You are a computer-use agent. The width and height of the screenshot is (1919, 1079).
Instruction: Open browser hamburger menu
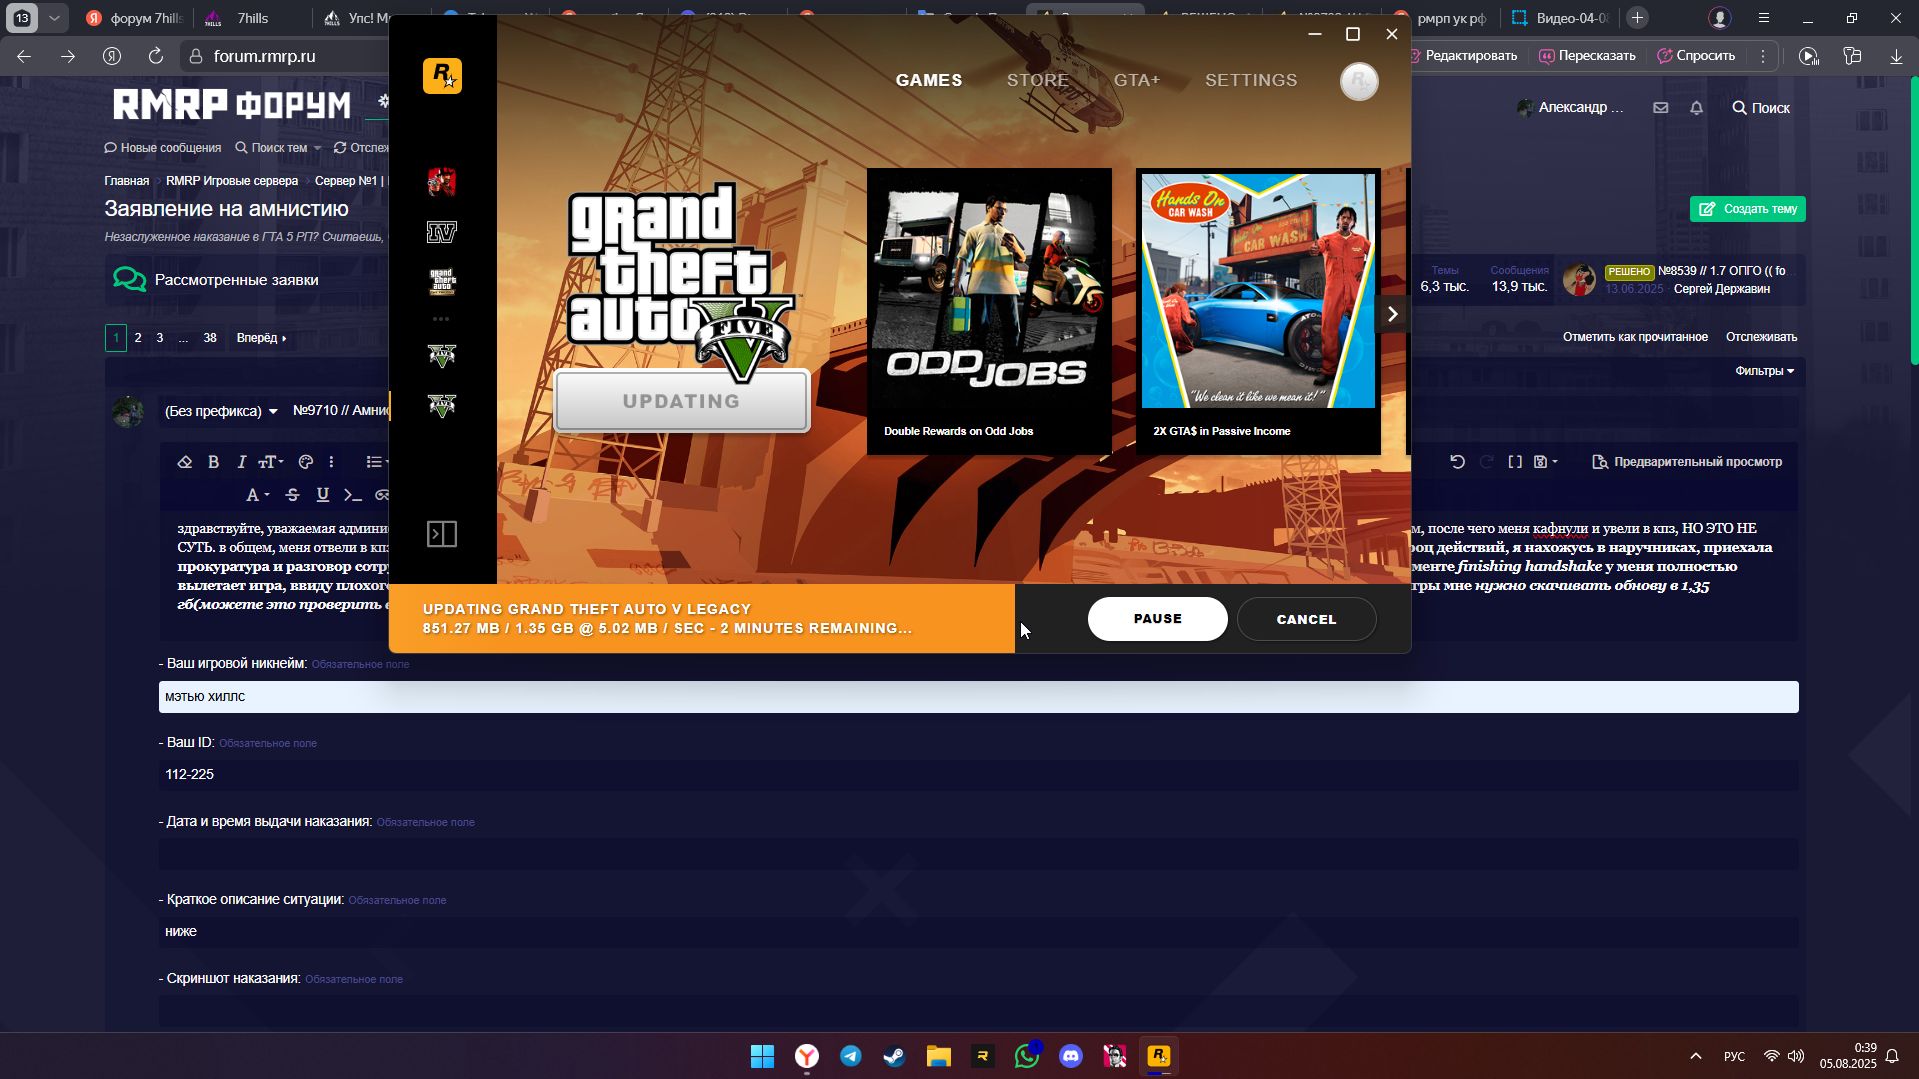pos(1764,18)
